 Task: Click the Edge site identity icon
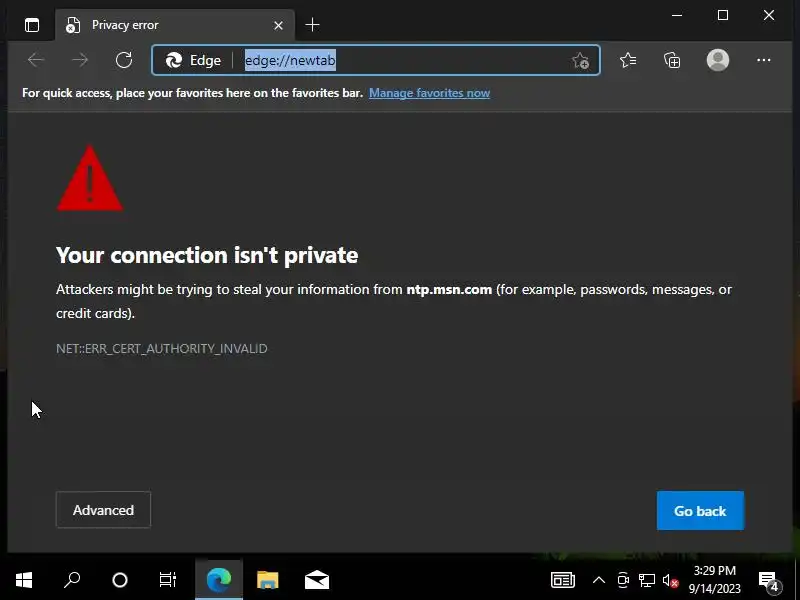pos(194,60)
